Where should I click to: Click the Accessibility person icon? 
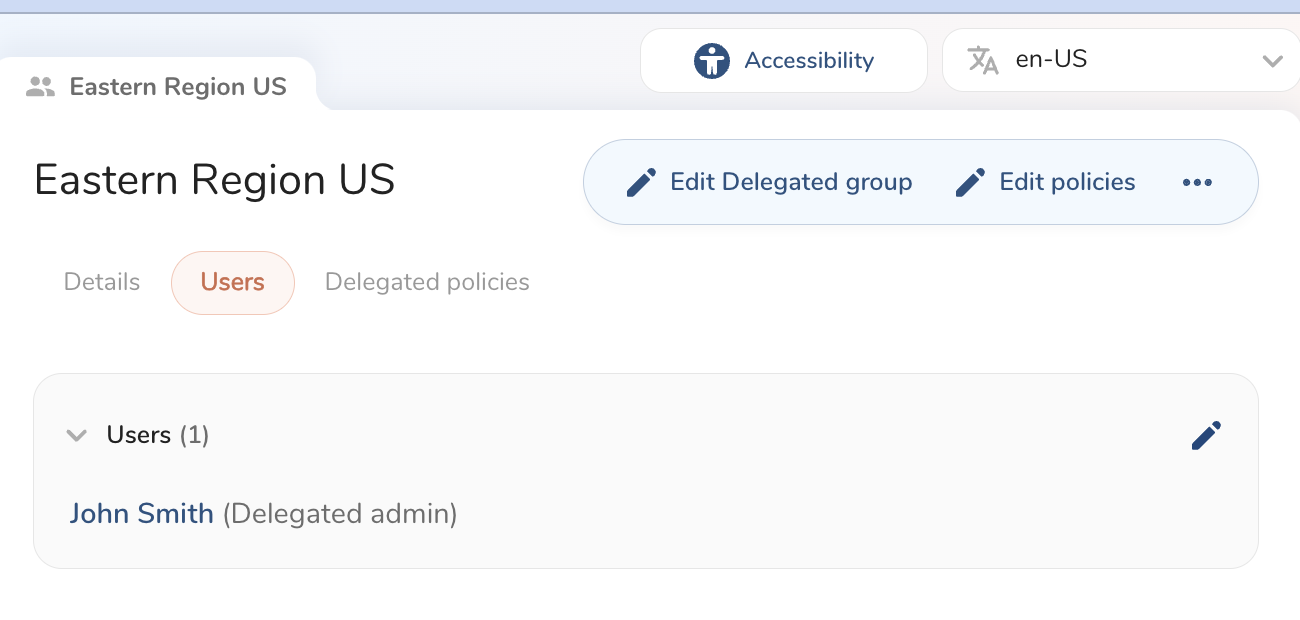click(x=711, y=61)
